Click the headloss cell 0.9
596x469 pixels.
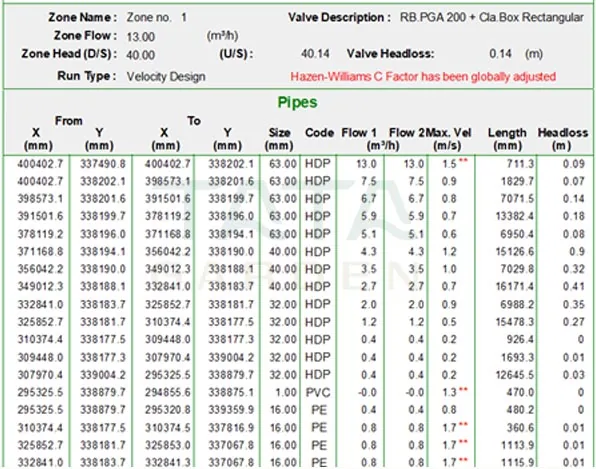pos(577,252)
